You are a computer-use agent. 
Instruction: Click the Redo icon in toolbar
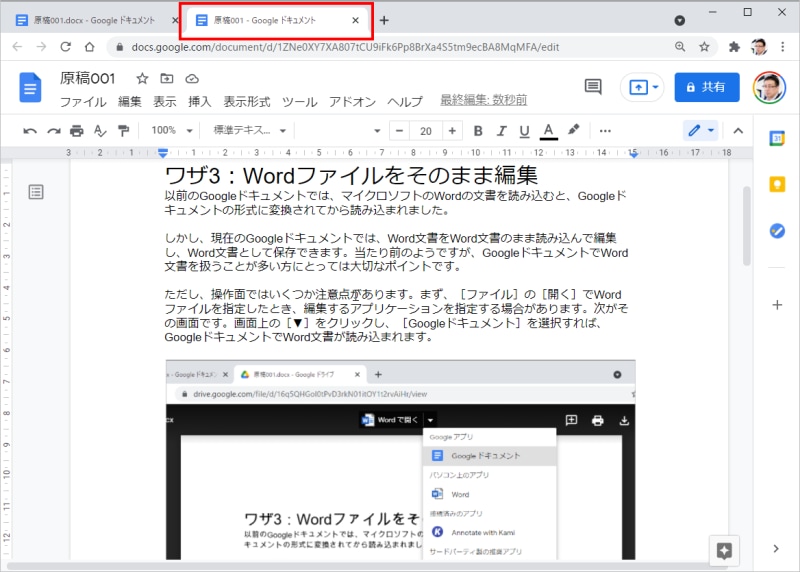coord(54,131)
